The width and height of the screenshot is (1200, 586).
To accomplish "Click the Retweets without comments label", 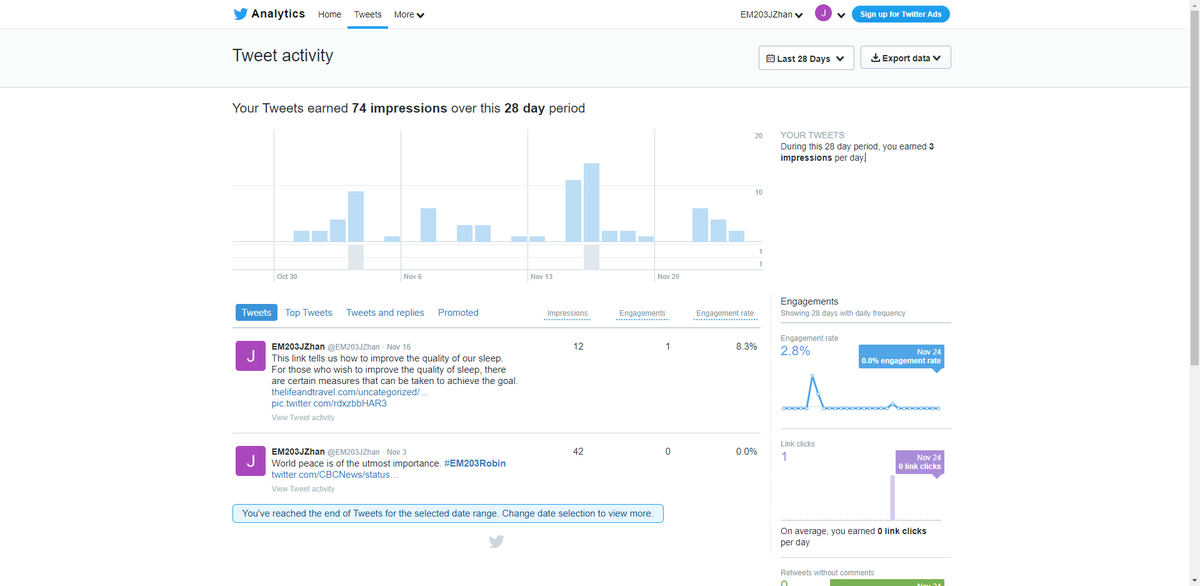I will [x=827, y=573].
